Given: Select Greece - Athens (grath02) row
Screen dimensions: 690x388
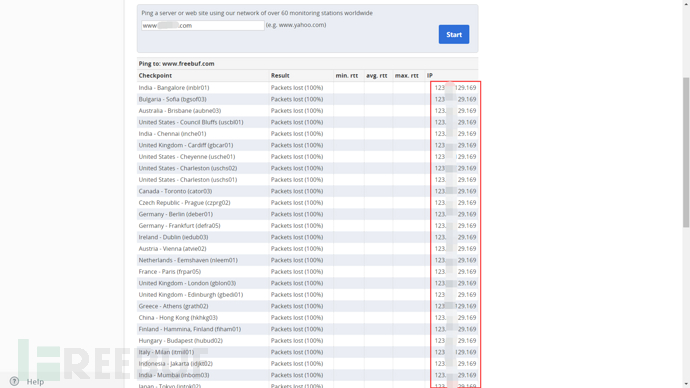Looking at the screenshot, I should pos(307,306).
